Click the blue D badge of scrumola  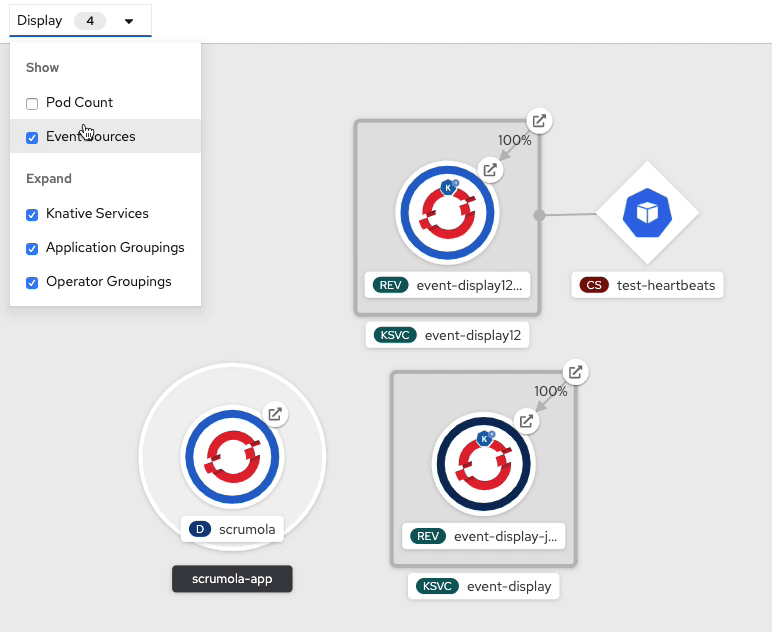pyautogui.click(x=200, y=529)
